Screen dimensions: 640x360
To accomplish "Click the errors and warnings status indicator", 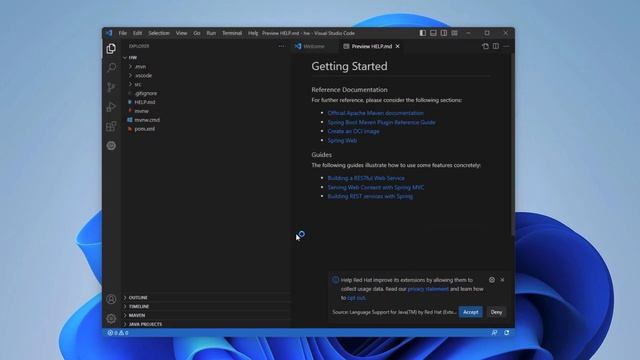I will (x=118, y=333).
